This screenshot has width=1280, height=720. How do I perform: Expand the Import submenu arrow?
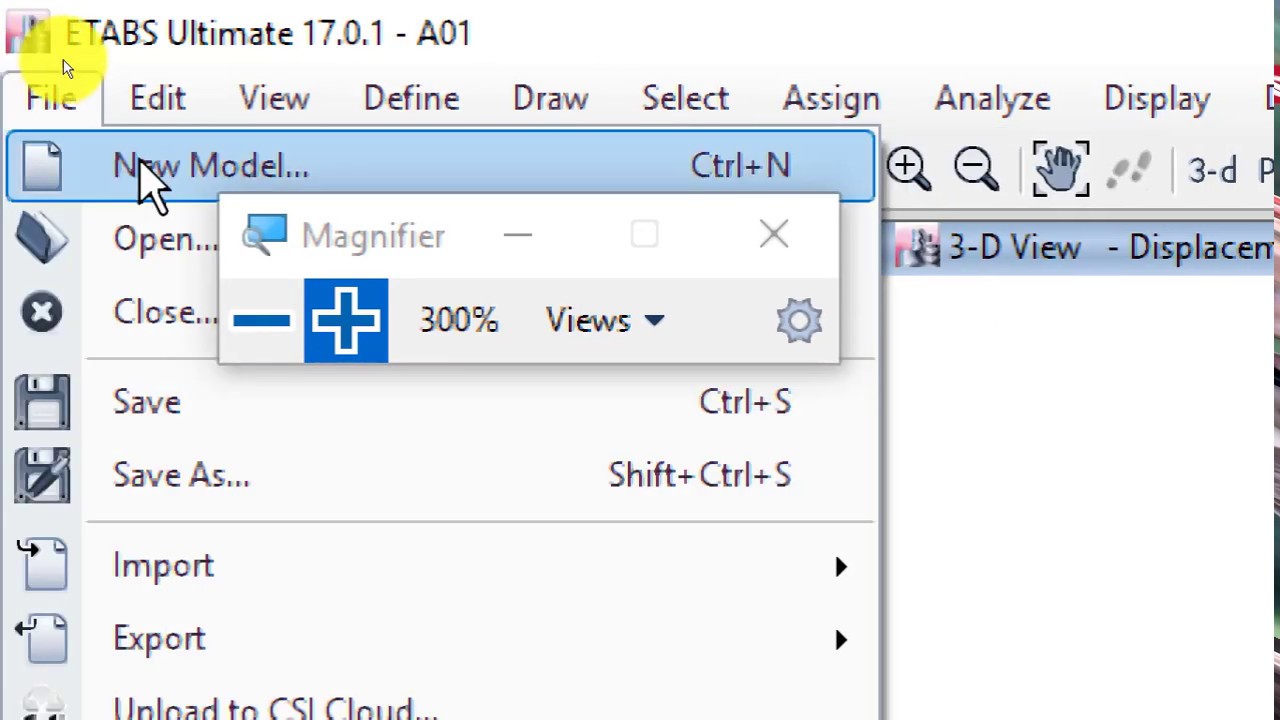coord(840,567)
